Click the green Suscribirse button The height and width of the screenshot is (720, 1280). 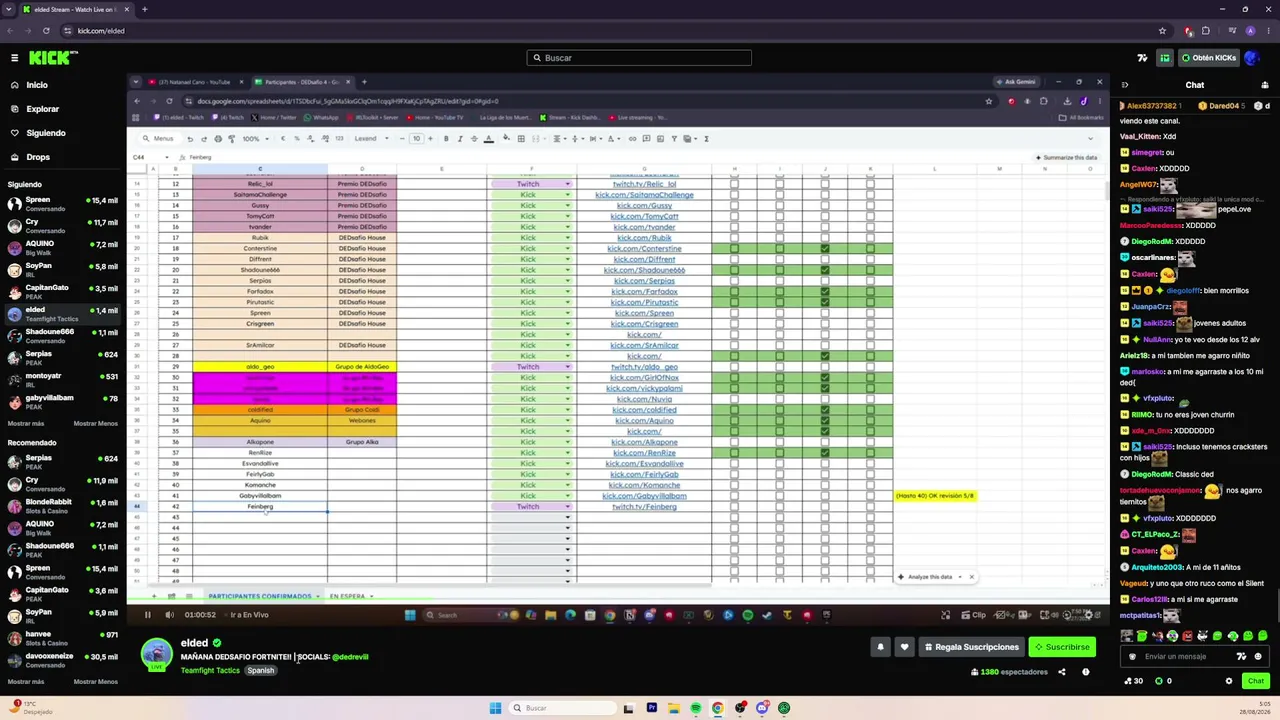(x=1062, y=647)
